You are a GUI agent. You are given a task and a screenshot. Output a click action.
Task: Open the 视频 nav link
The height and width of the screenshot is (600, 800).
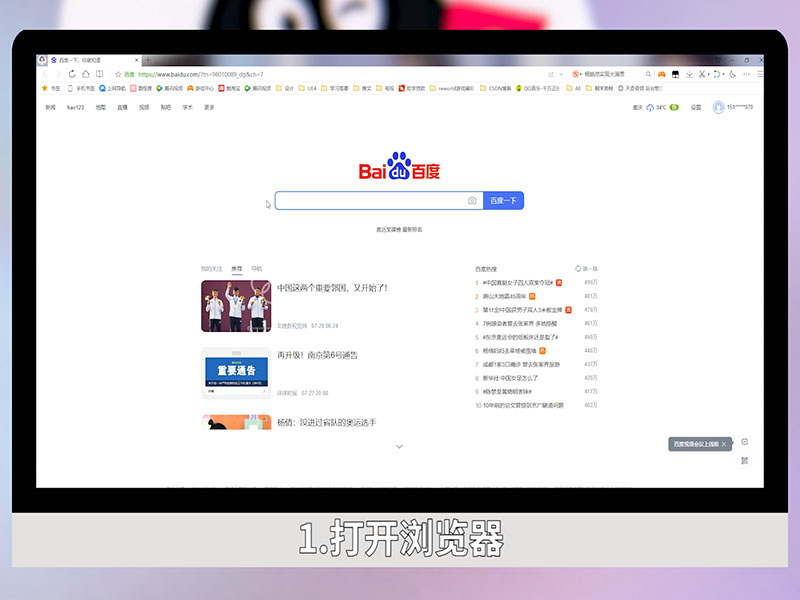144,108
